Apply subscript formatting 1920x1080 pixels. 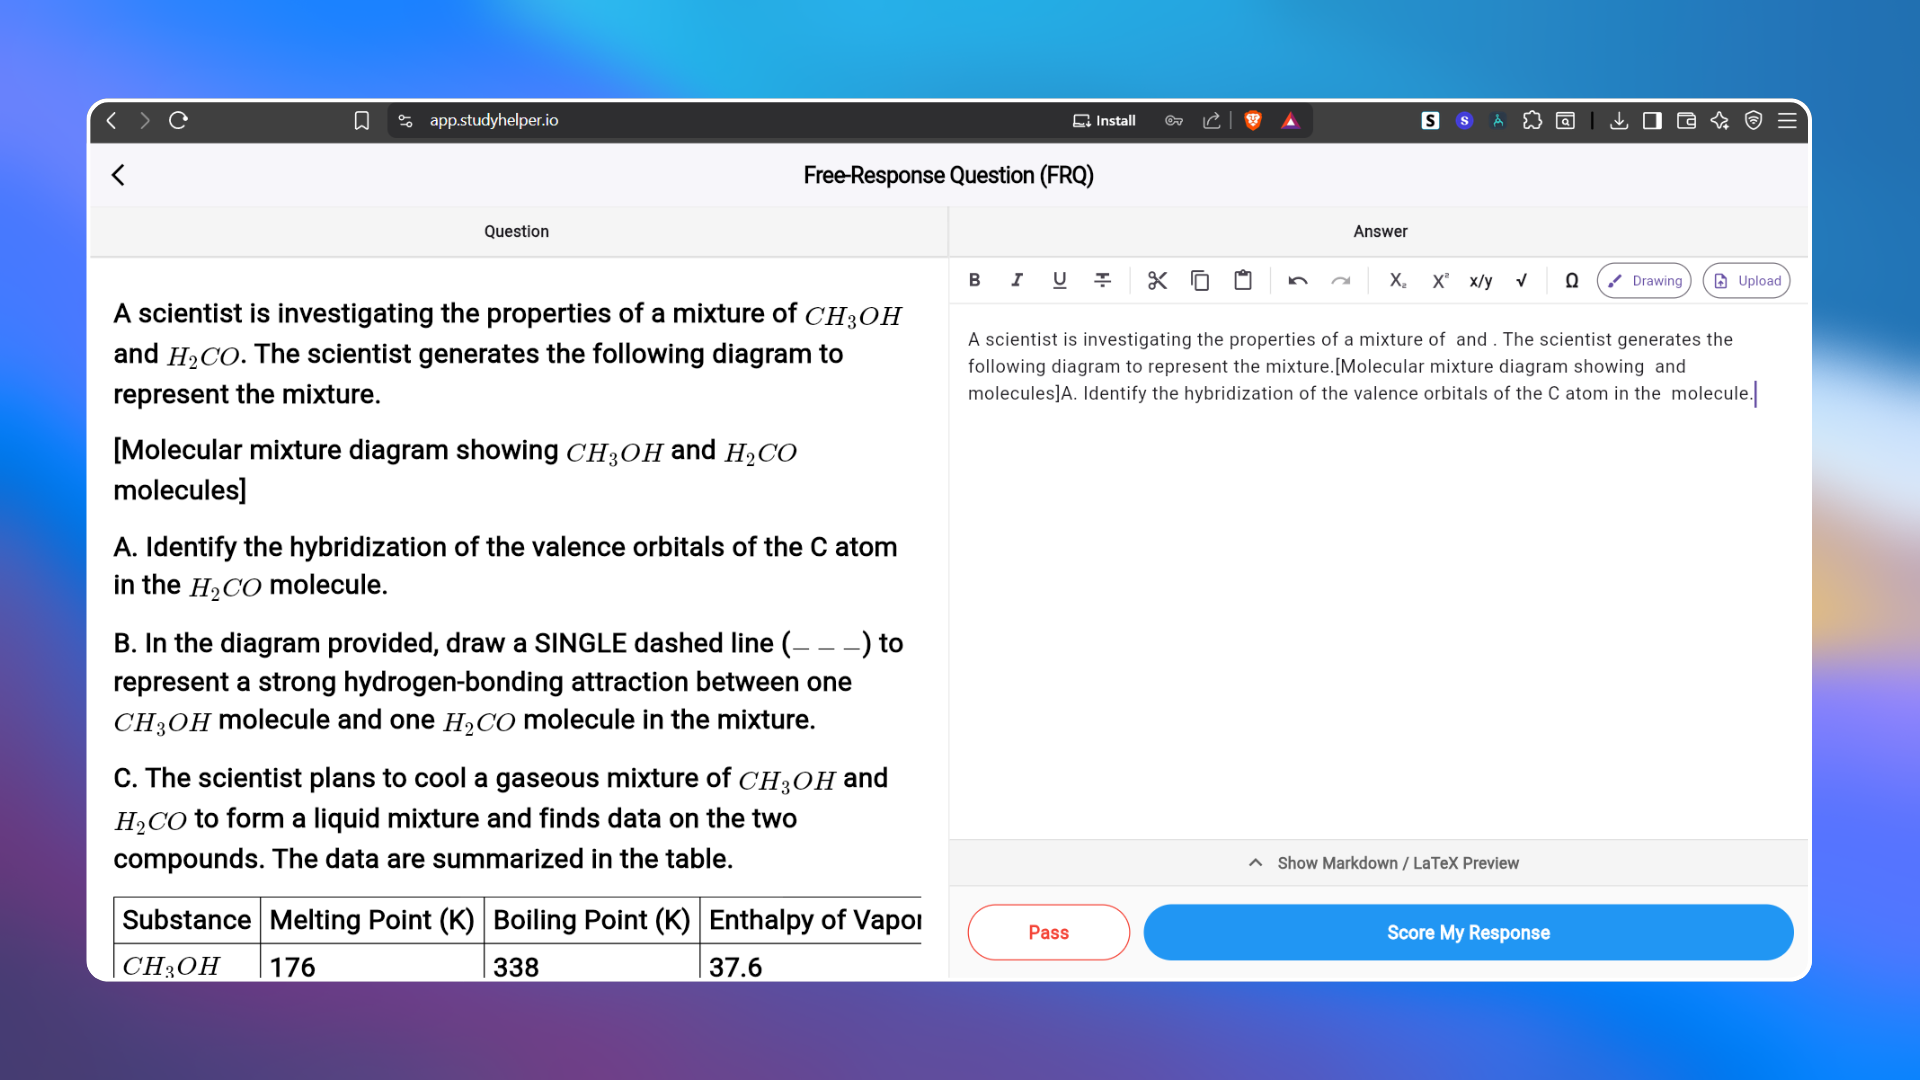[x=1396, y=281]
